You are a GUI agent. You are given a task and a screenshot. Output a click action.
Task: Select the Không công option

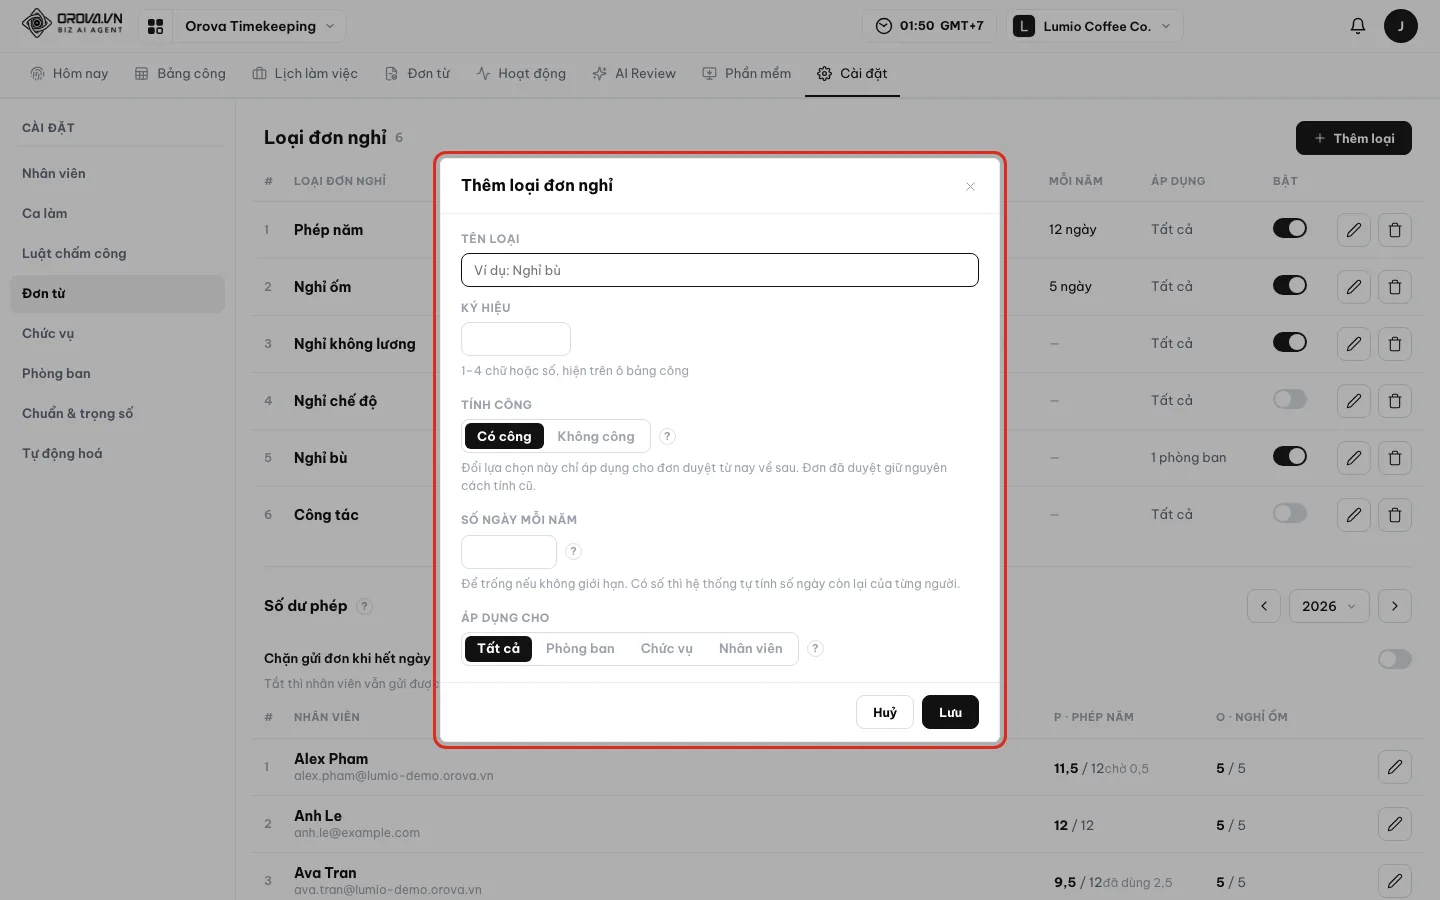596,436
